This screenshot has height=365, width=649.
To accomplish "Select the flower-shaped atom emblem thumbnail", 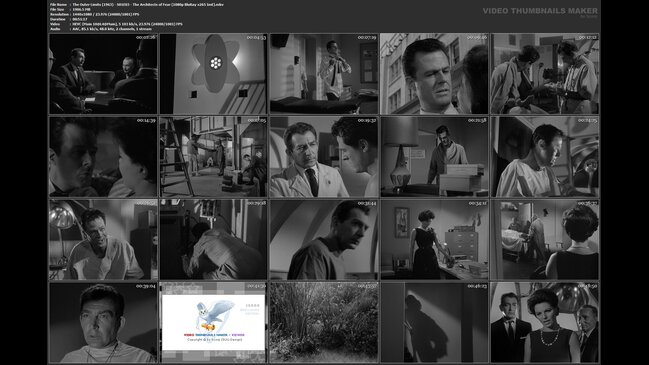I will click(214, 74).
